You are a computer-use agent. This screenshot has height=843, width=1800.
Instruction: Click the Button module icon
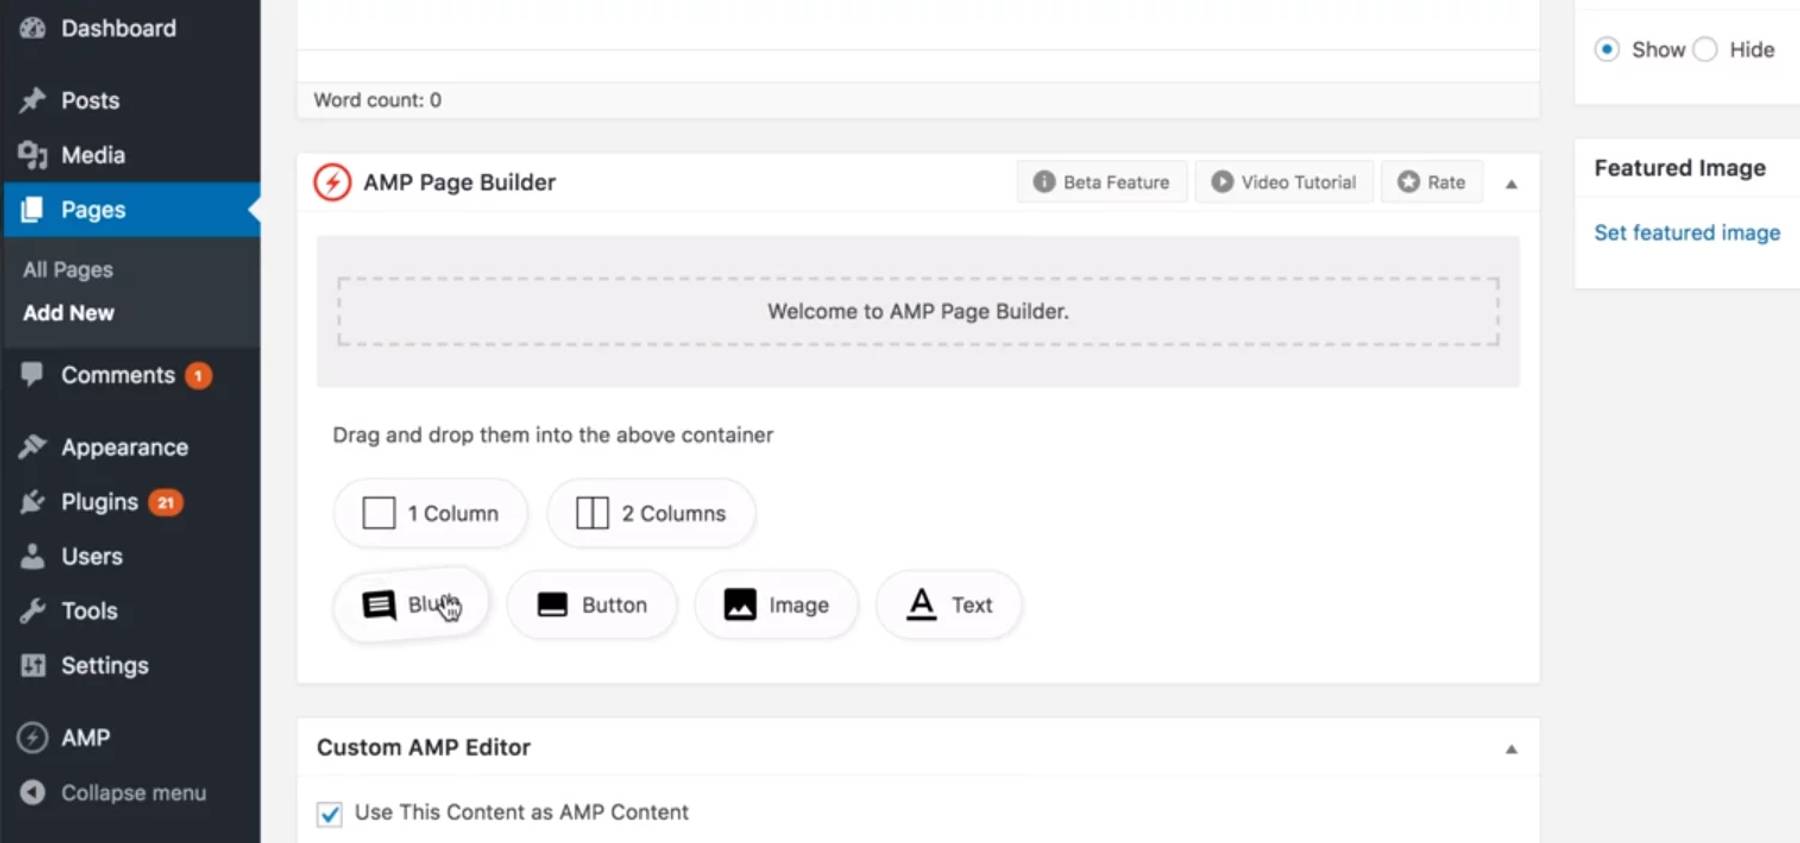pos(552,604)
